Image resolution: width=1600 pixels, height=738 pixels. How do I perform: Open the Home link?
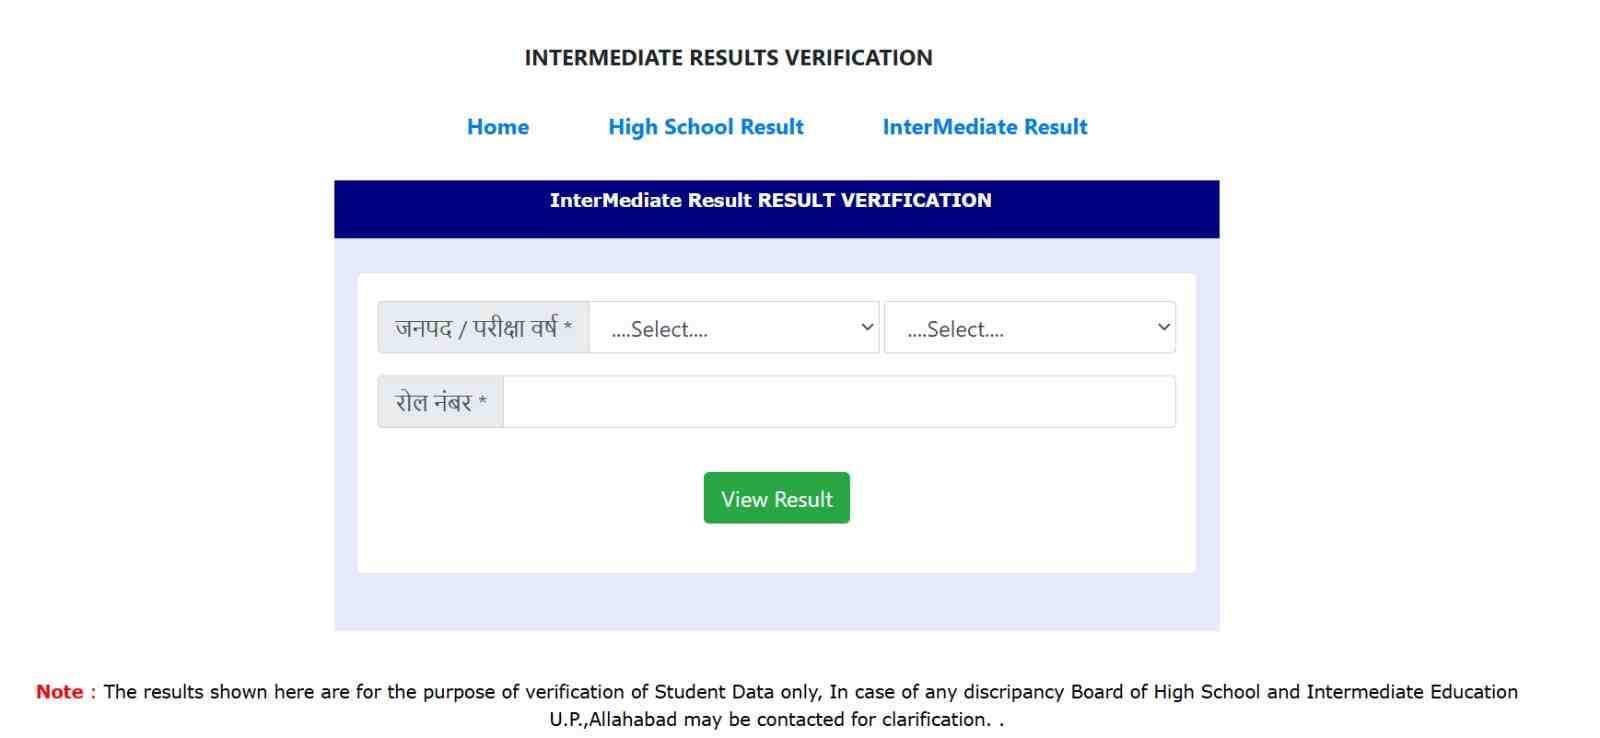click(497, 127)
